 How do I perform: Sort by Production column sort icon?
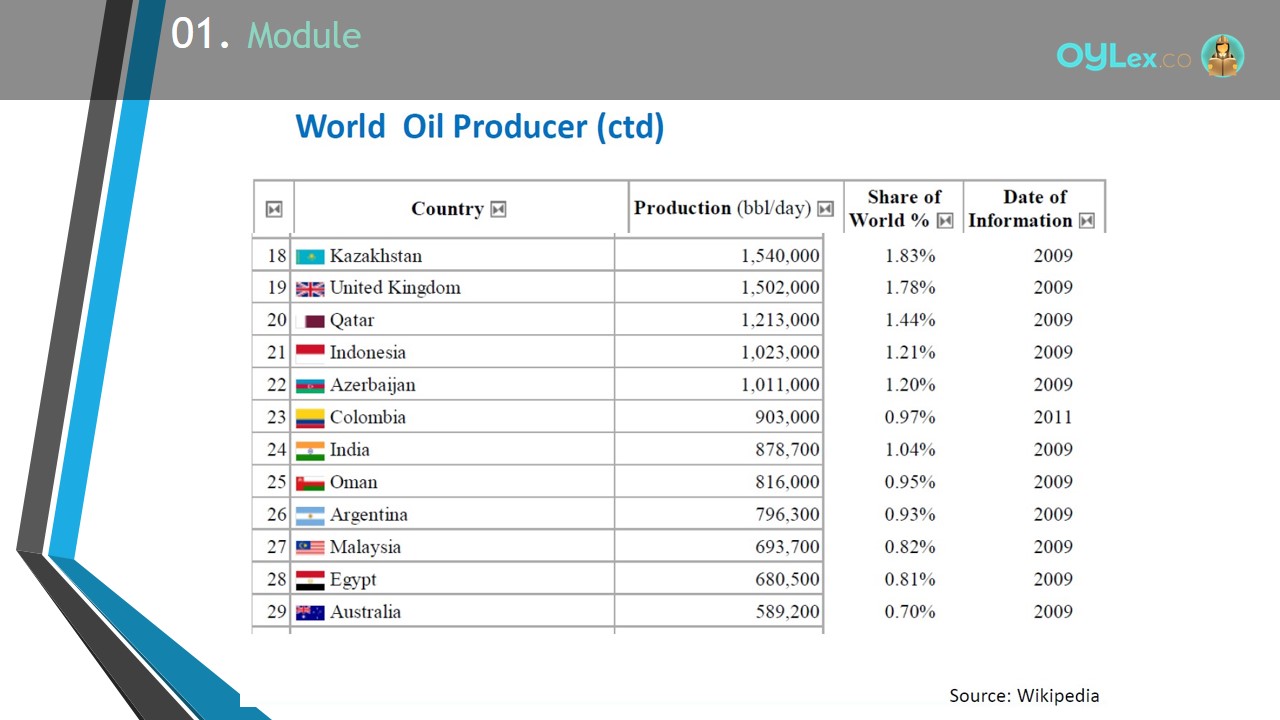click(825, 209)
